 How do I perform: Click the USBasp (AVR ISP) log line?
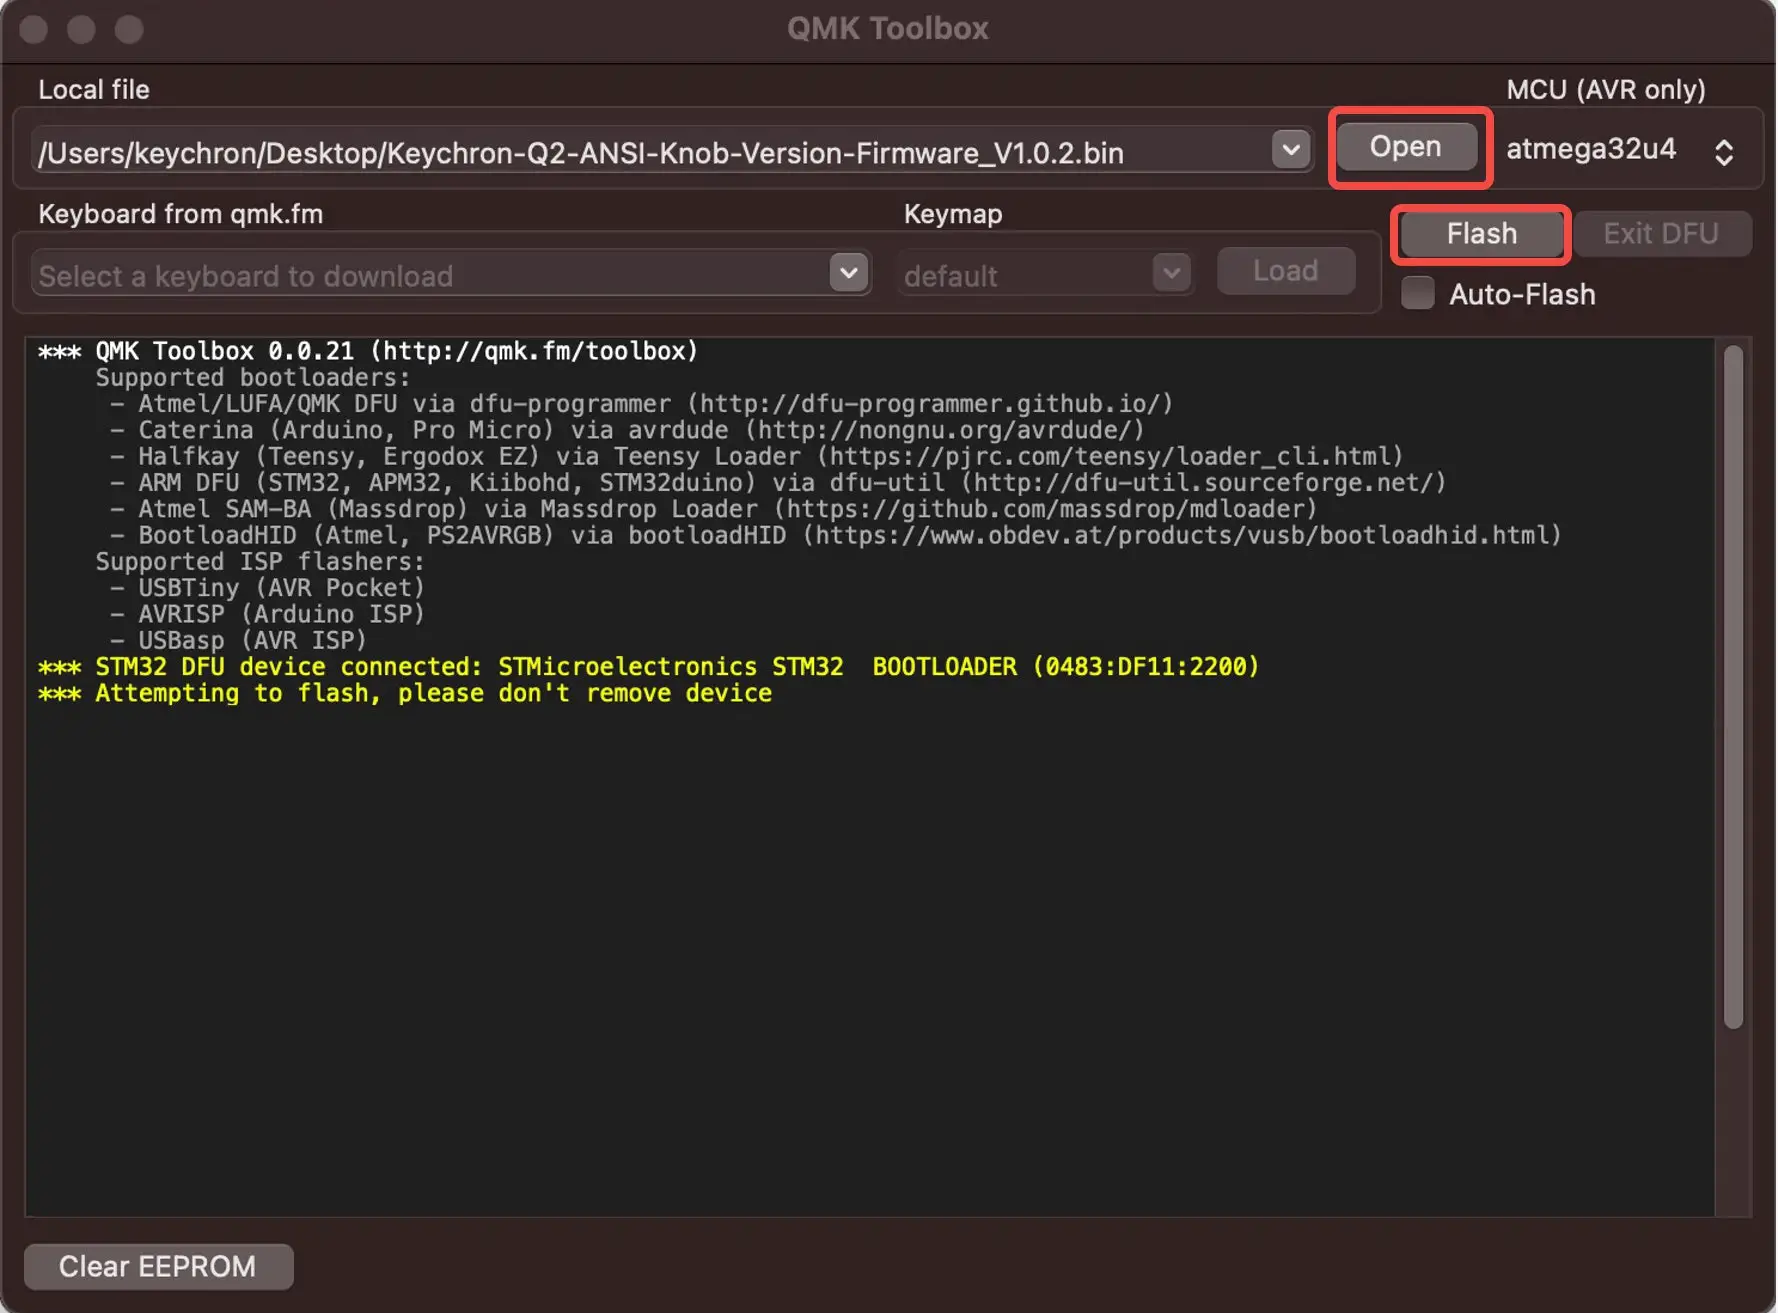pyautogui.click(x=238, y=640)
